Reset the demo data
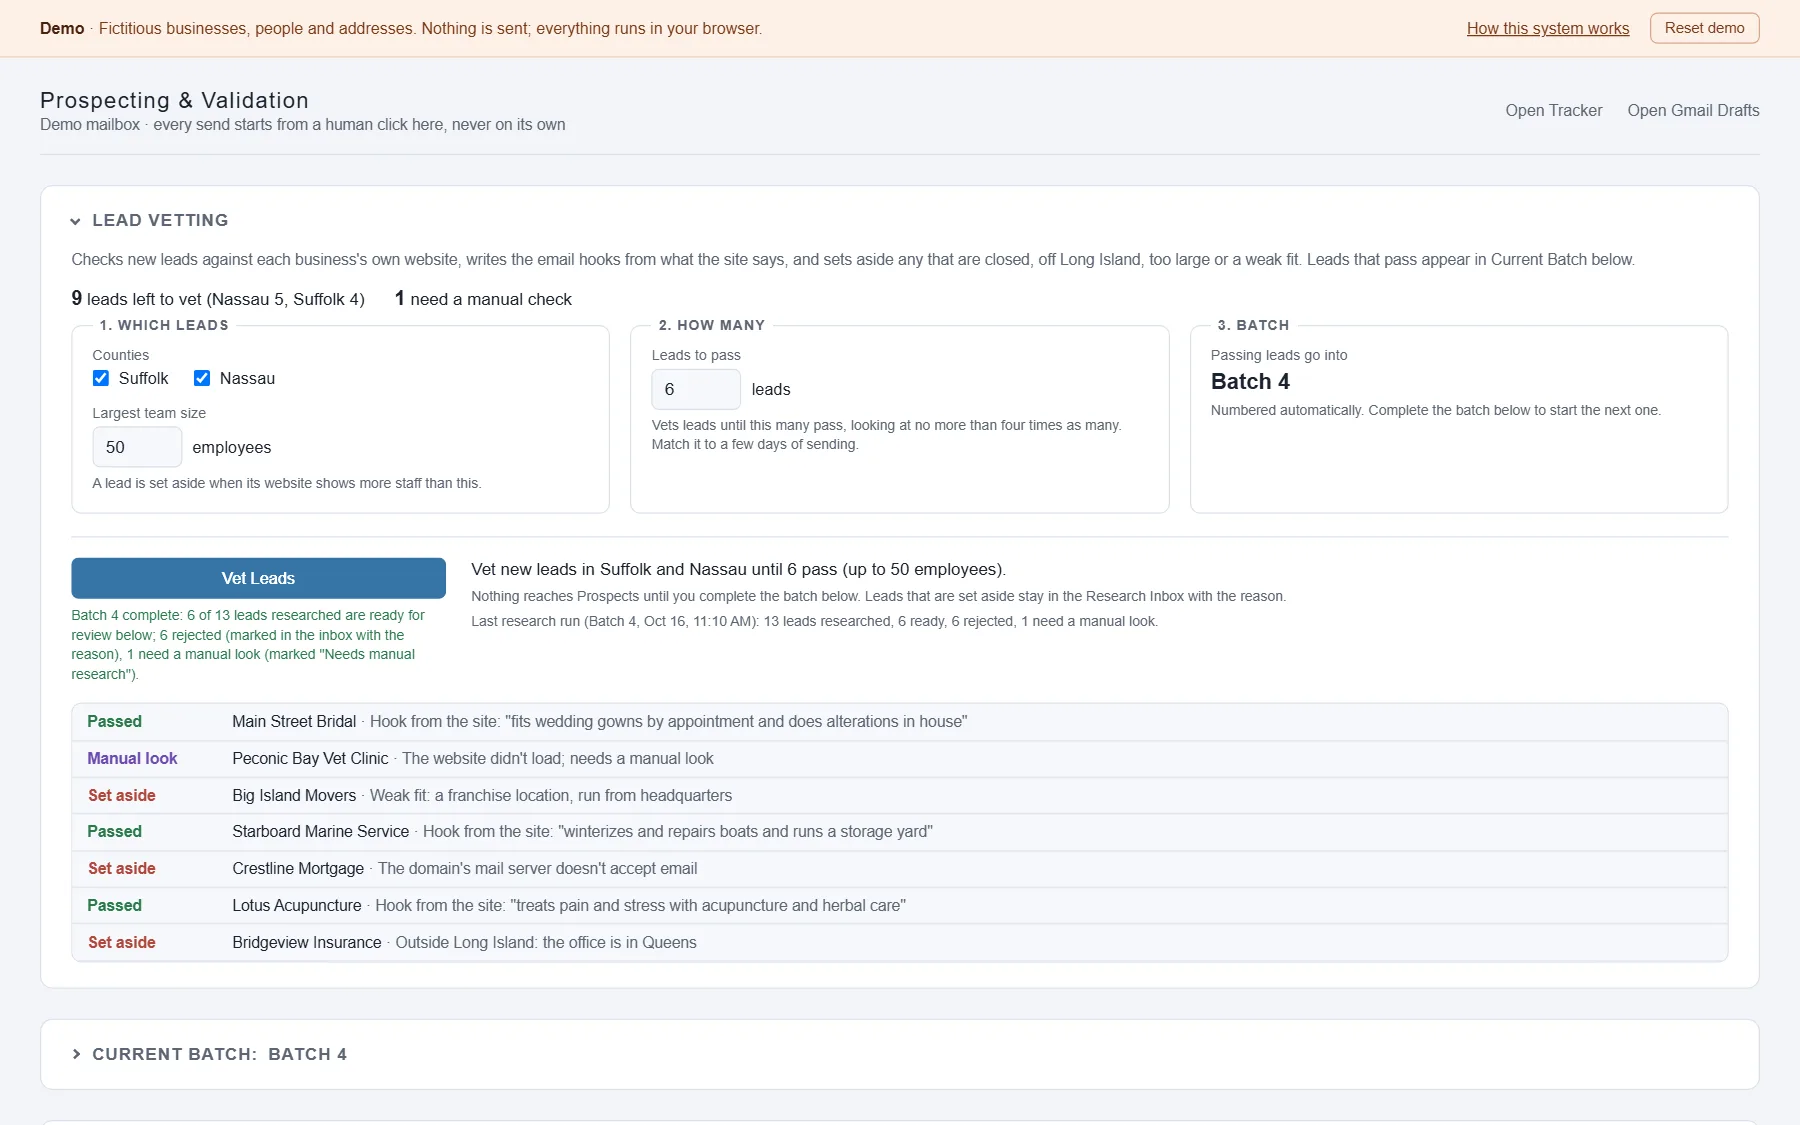Screen dimensions: 1800x1125 pyautogui.click(x=1704, y=28)
